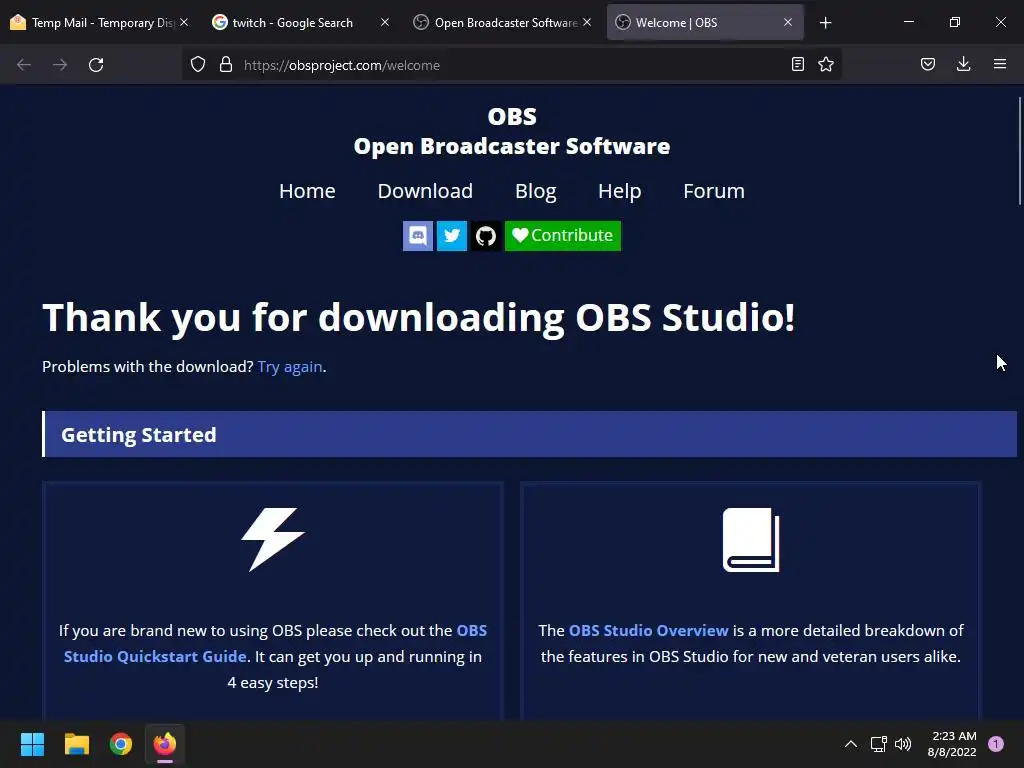Close the twitch Google Search tab
The height and width of the screenshot is (768, 1024).
coord(385,22)
